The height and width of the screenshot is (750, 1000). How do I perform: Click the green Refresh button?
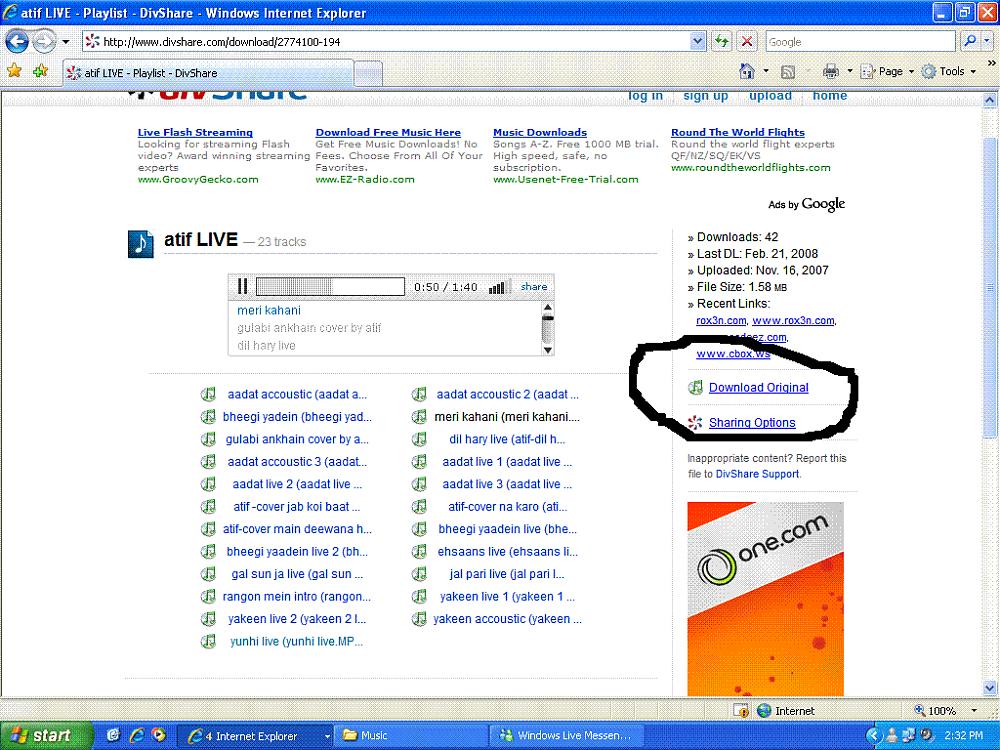click(722, 42)
